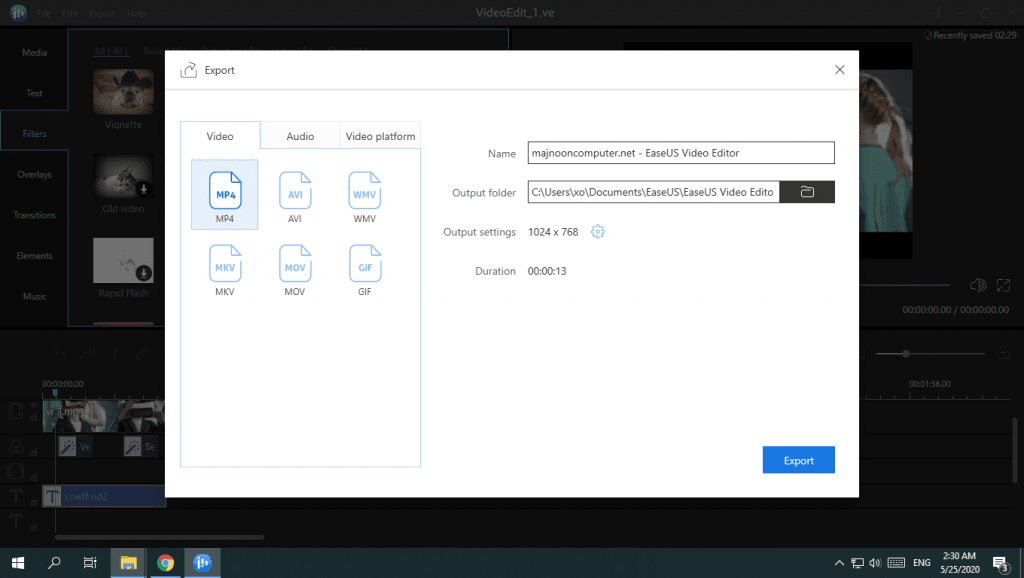Image resolution: width=1024 pixels, height=578 pixels.
Task: Open Transitions panel in sidebar
Action: point(34,215)
